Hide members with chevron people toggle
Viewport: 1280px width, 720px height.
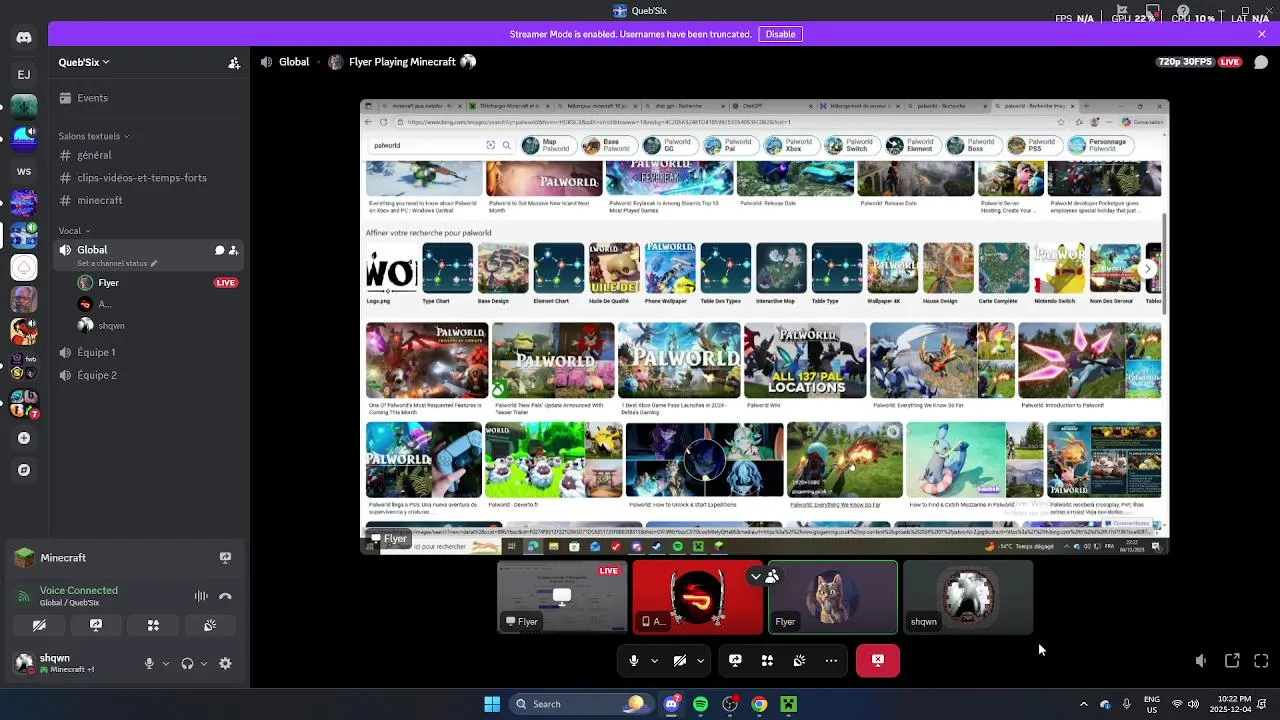pyautogui.click(x=765, y=576)
